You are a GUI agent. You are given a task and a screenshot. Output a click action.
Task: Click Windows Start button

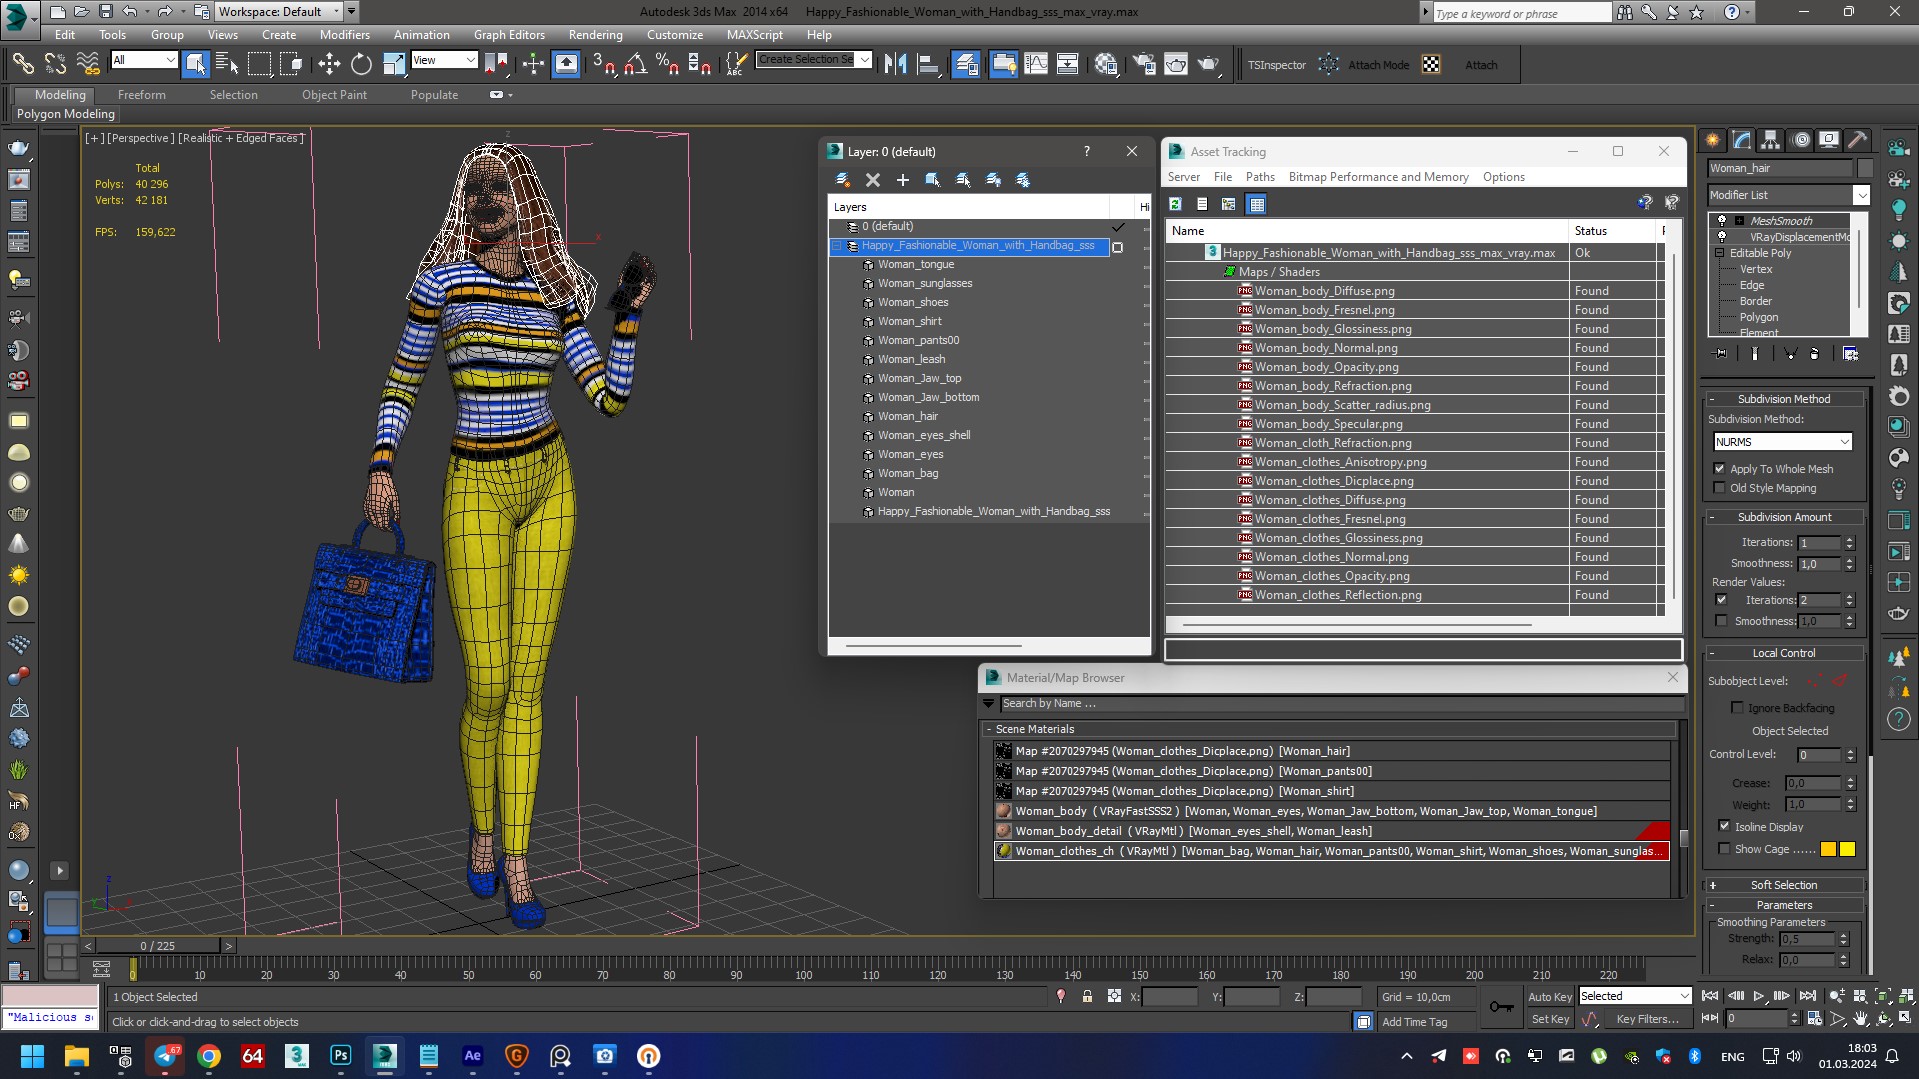pyautogui.click(x=32, y=1056)
